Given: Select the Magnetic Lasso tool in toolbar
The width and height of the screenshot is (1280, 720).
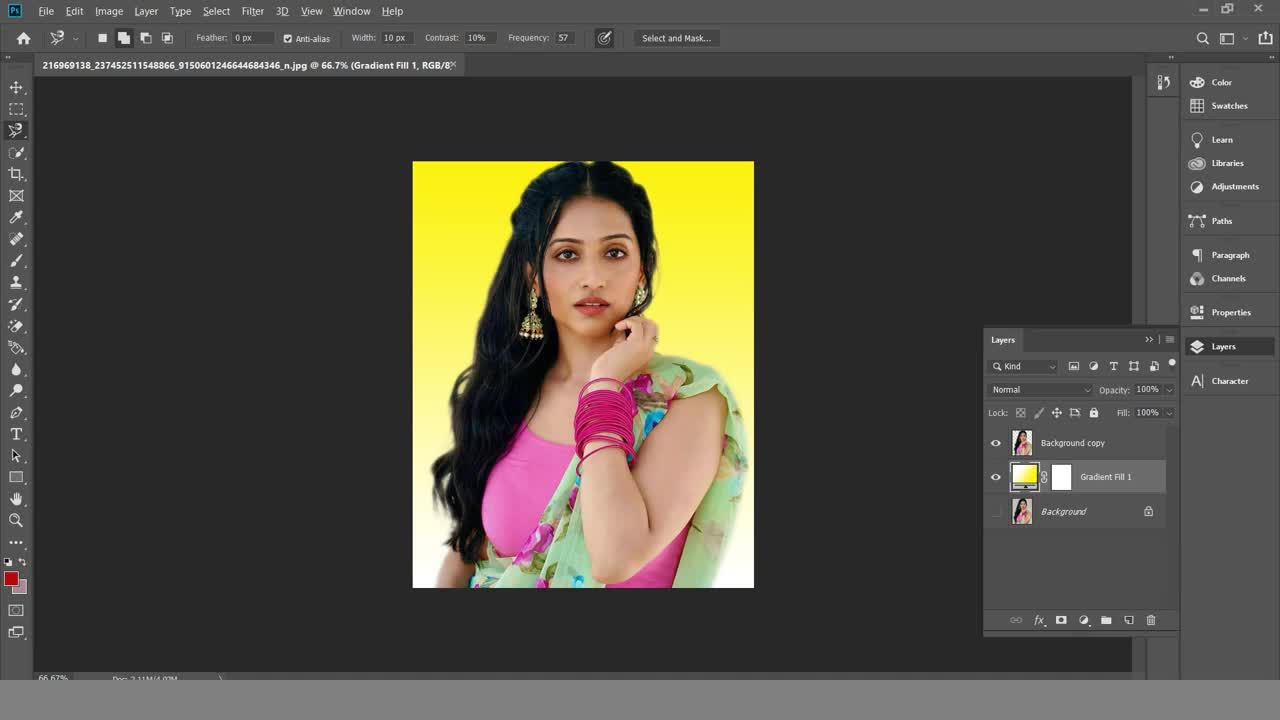Looking at the screenshot, I should click(16, 131).
